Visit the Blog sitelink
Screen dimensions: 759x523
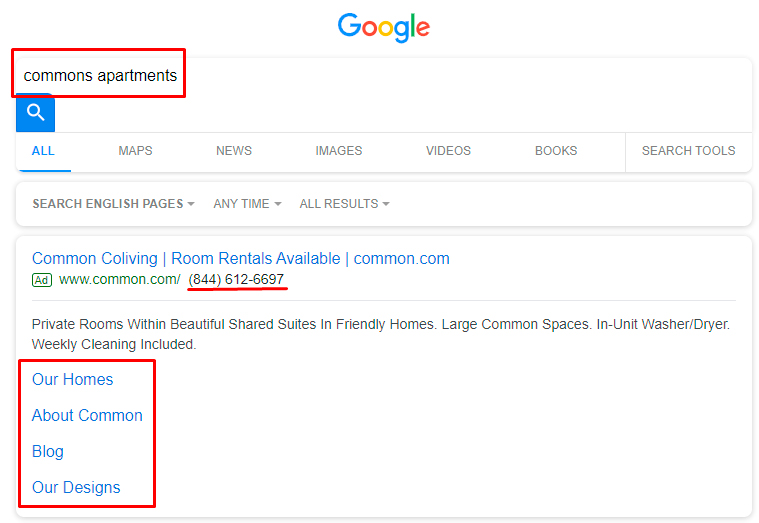(x=48, y=451)
